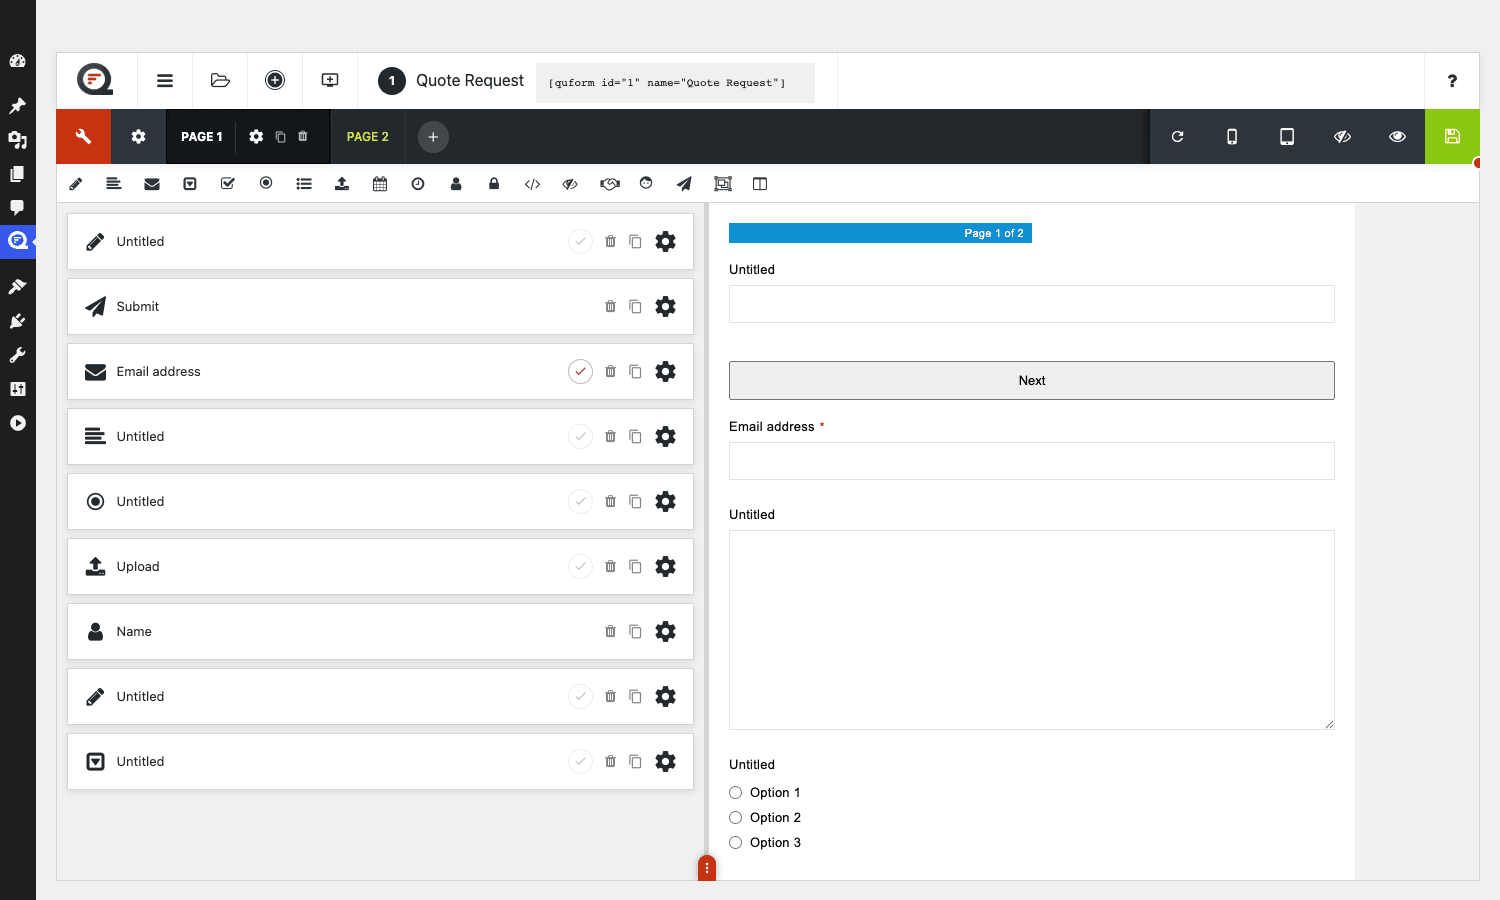Screen dimensions: 1500x900
Task: Add an email element from toolbar
Action: click(x=152, y=184)
